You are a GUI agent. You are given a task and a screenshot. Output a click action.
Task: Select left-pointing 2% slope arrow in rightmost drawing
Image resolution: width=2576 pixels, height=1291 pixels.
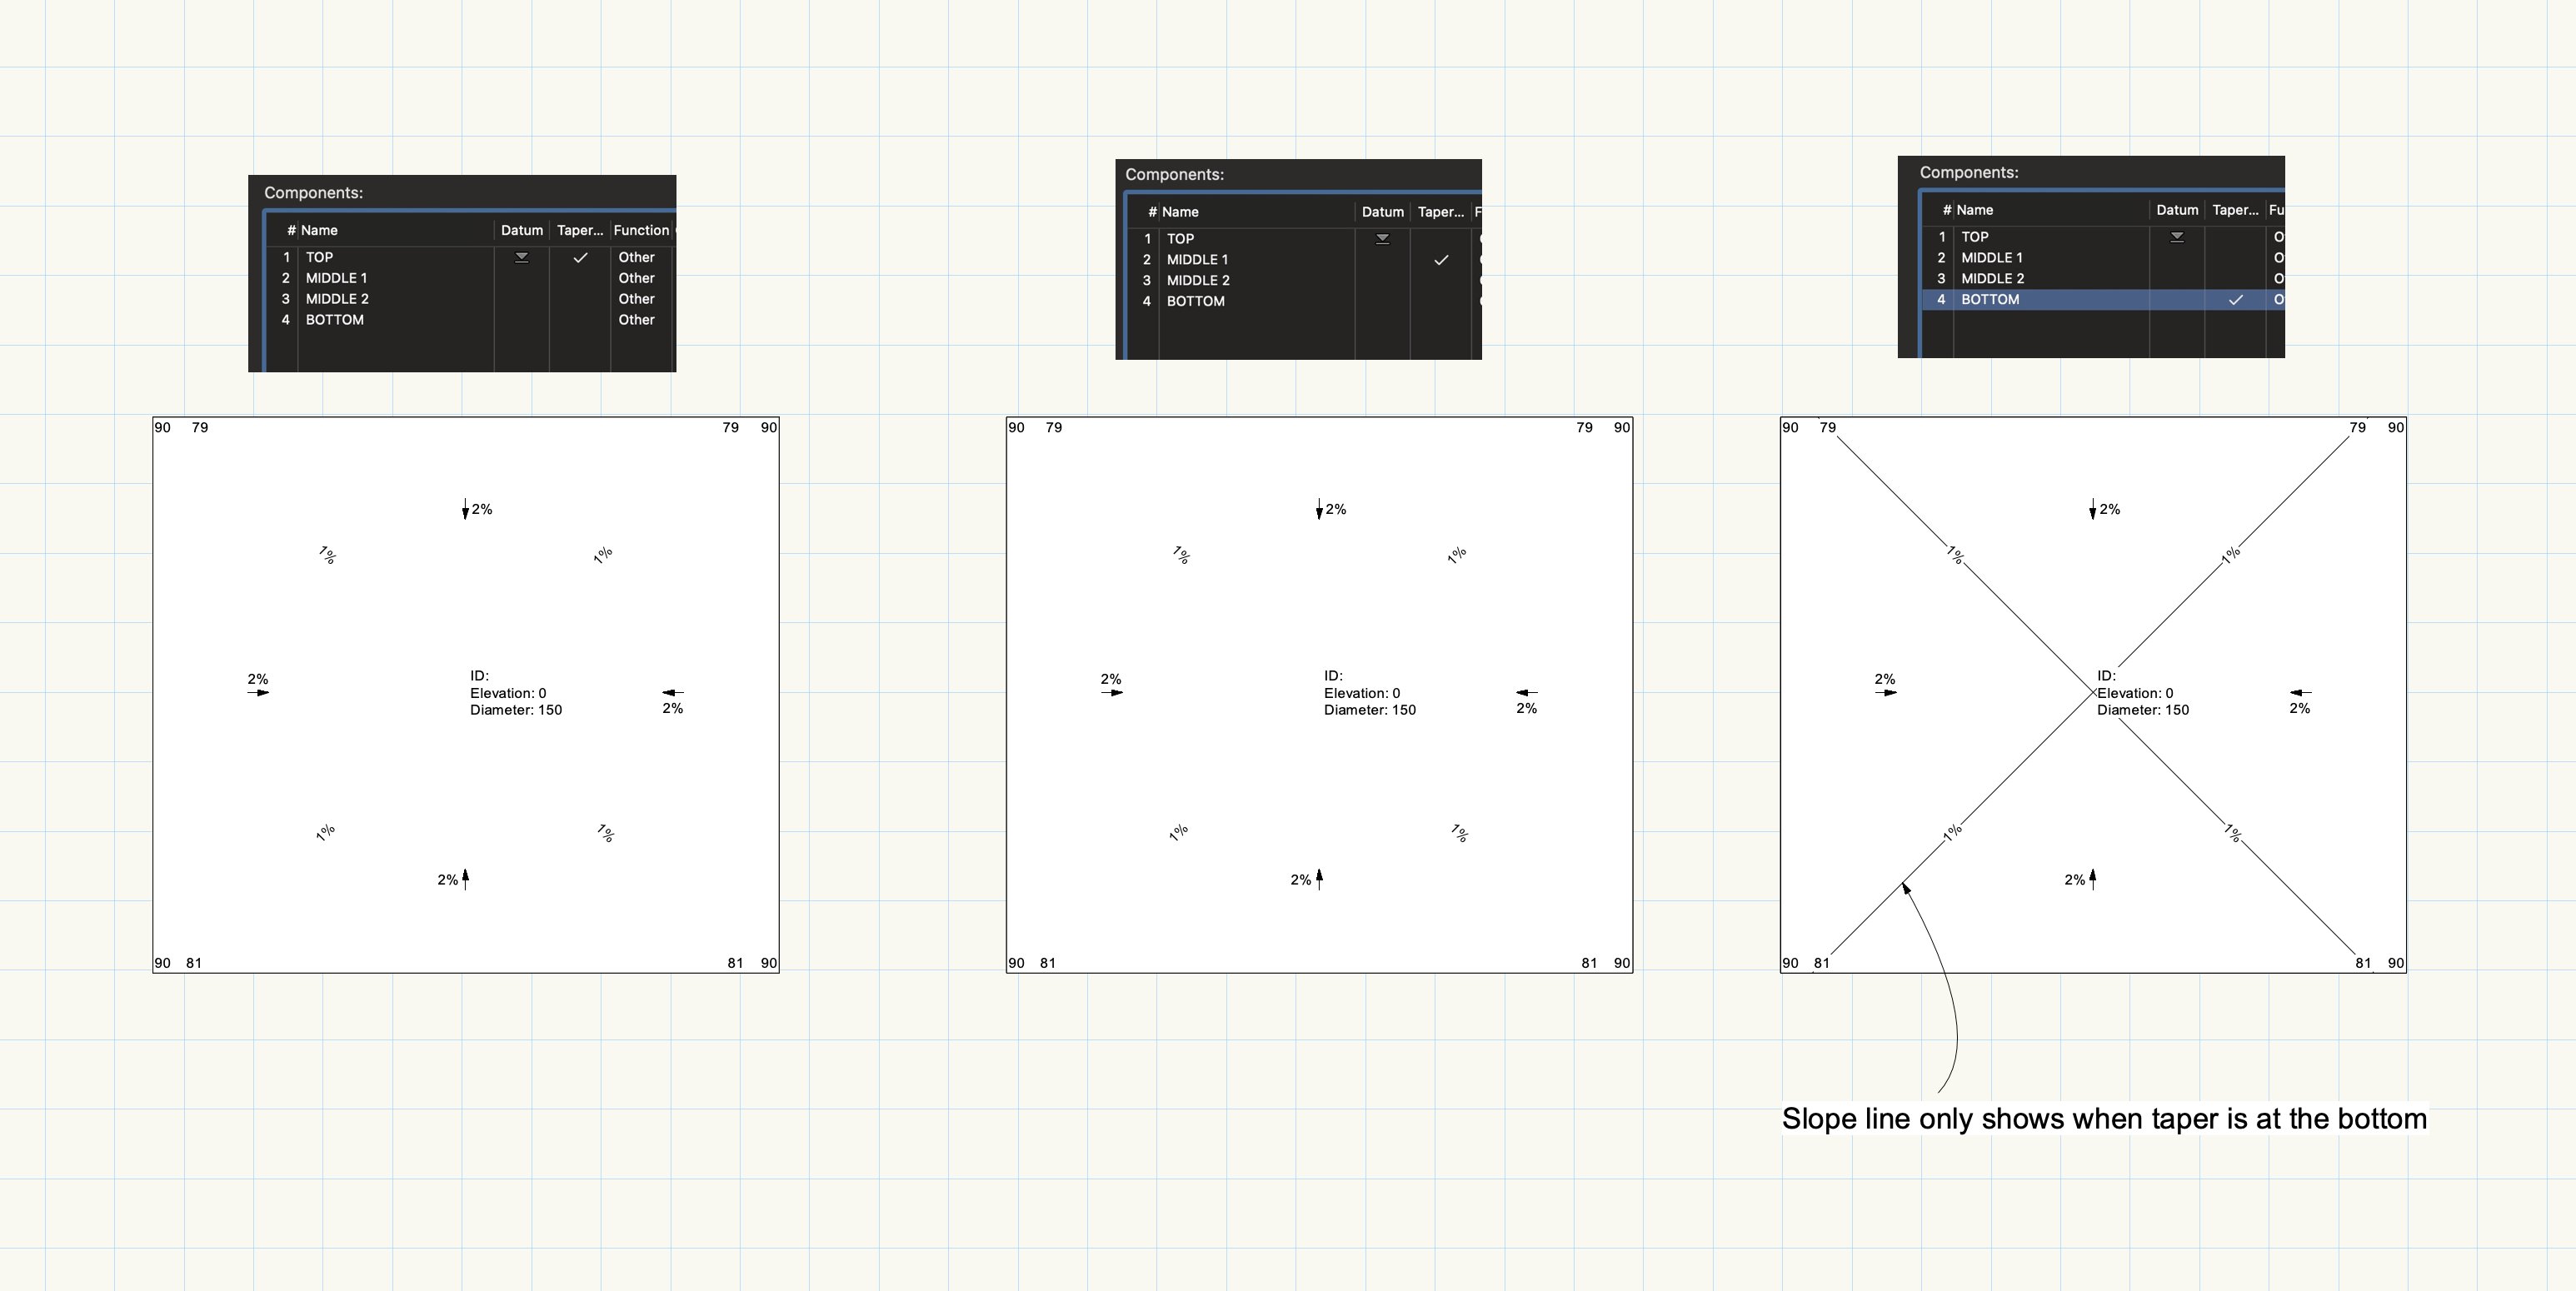(2300, 692)
